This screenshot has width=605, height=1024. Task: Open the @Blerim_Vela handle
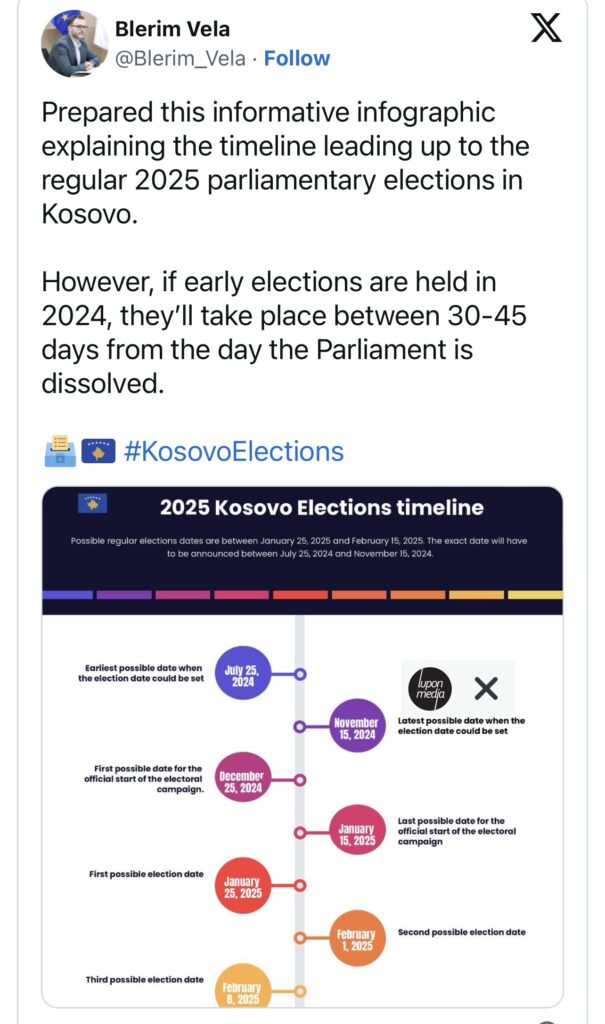(180, 58)
